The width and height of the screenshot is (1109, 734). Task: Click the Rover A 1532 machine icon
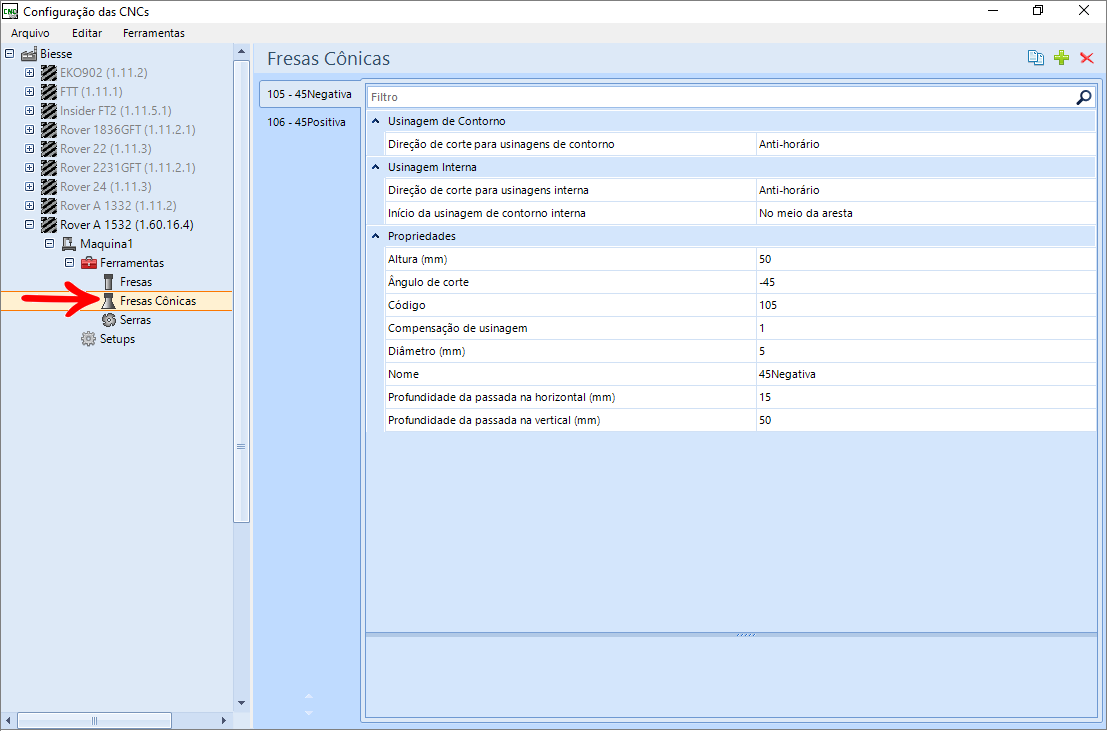[49, 225]
